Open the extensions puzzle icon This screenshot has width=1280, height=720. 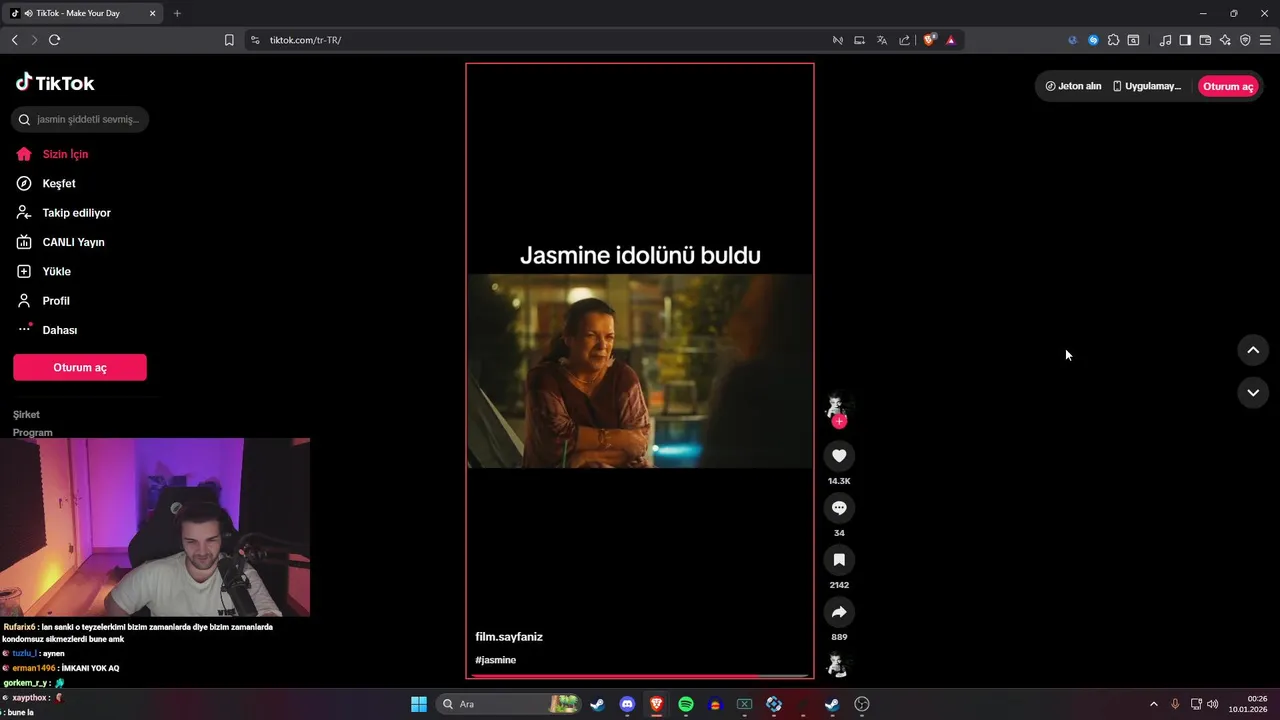pos(1113,40)
